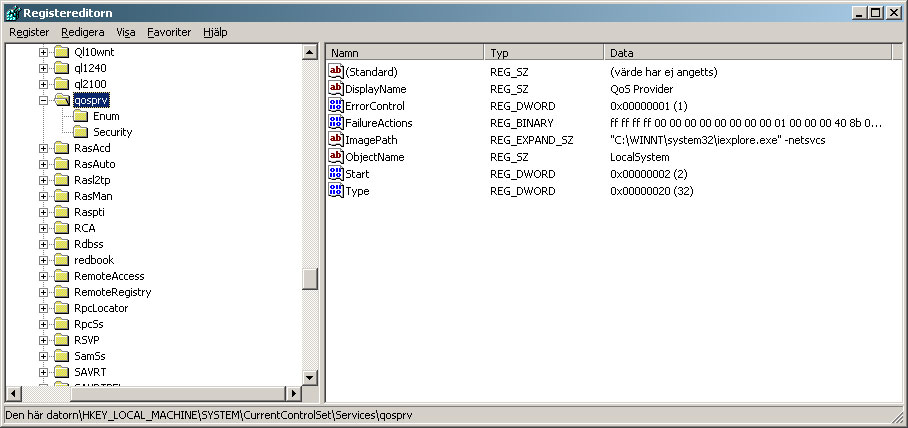Click the ImagePath string value icon

[x=335, y=140]
